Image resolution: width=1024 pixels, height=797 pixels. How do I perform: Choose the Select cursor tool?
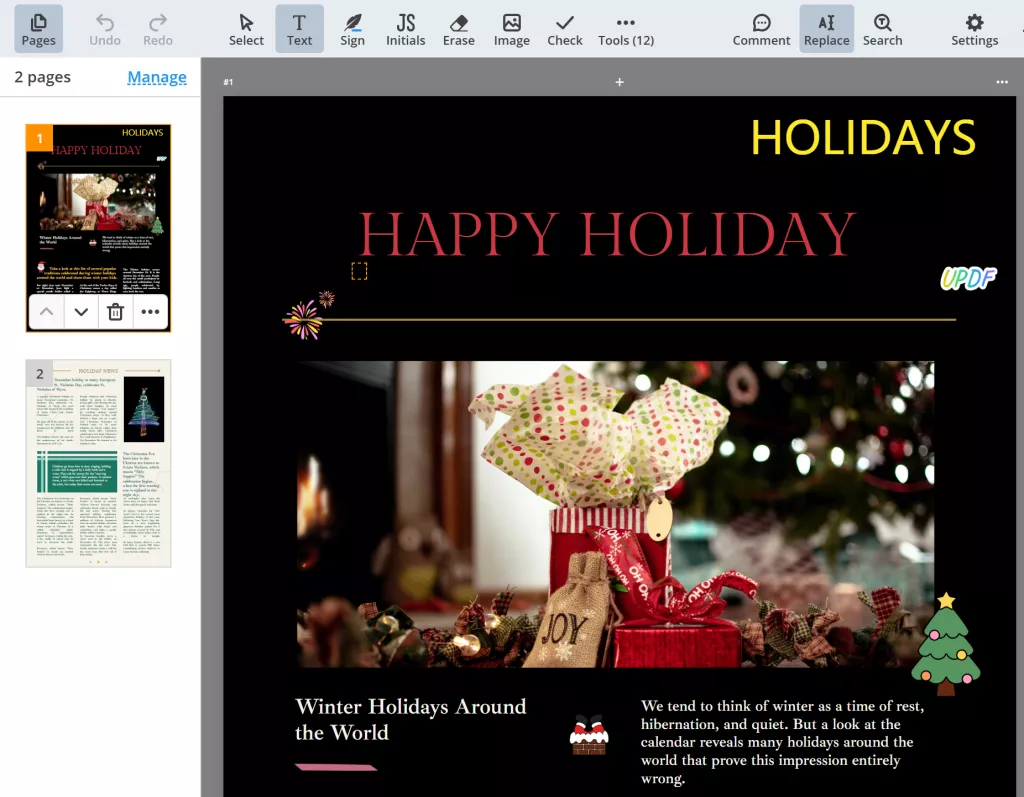click(246, 29)
